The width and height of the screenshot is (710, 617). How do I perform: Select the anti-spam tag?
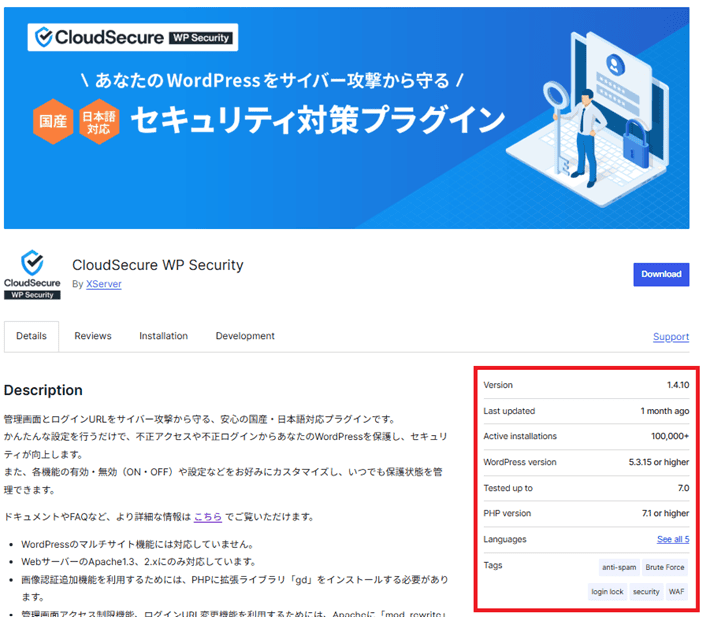coord(619,567)
